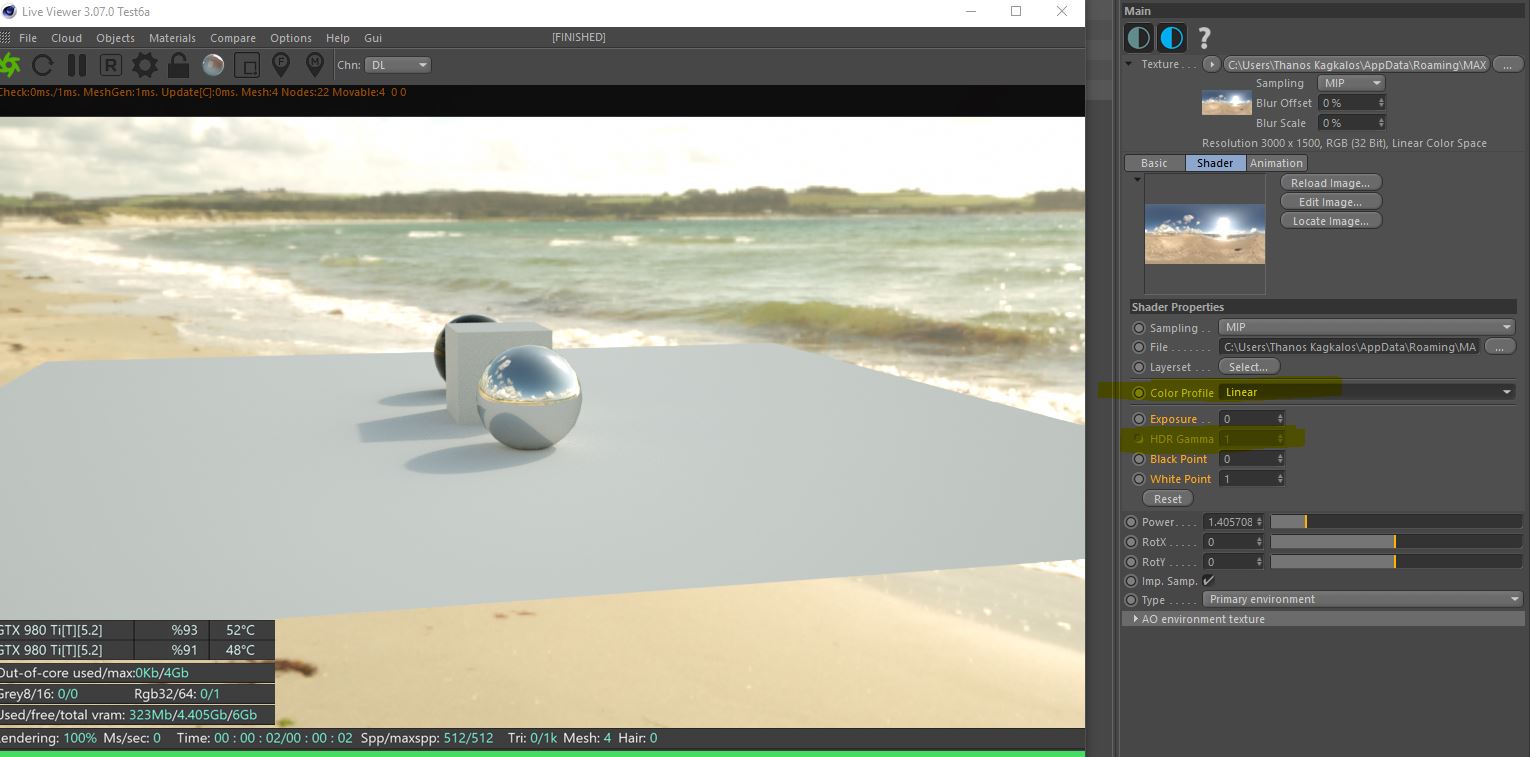
Task: Open the Cloud menu
Action: (x=67, y=38)
